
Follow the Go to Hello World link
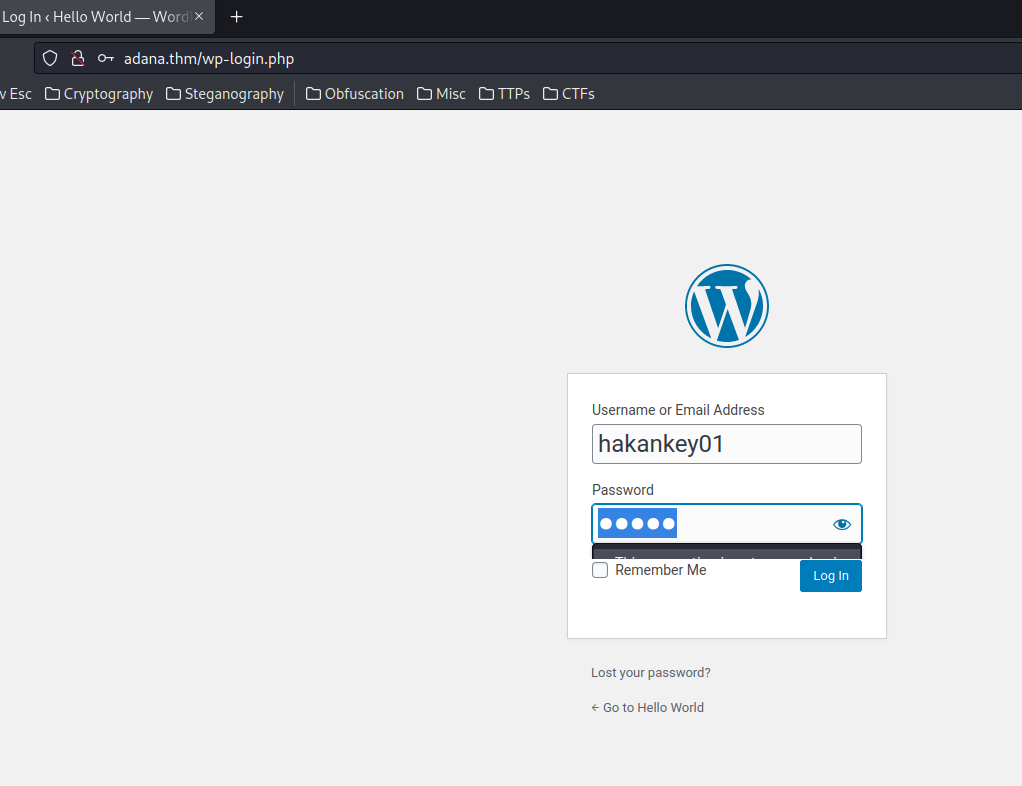click(647, 708)
